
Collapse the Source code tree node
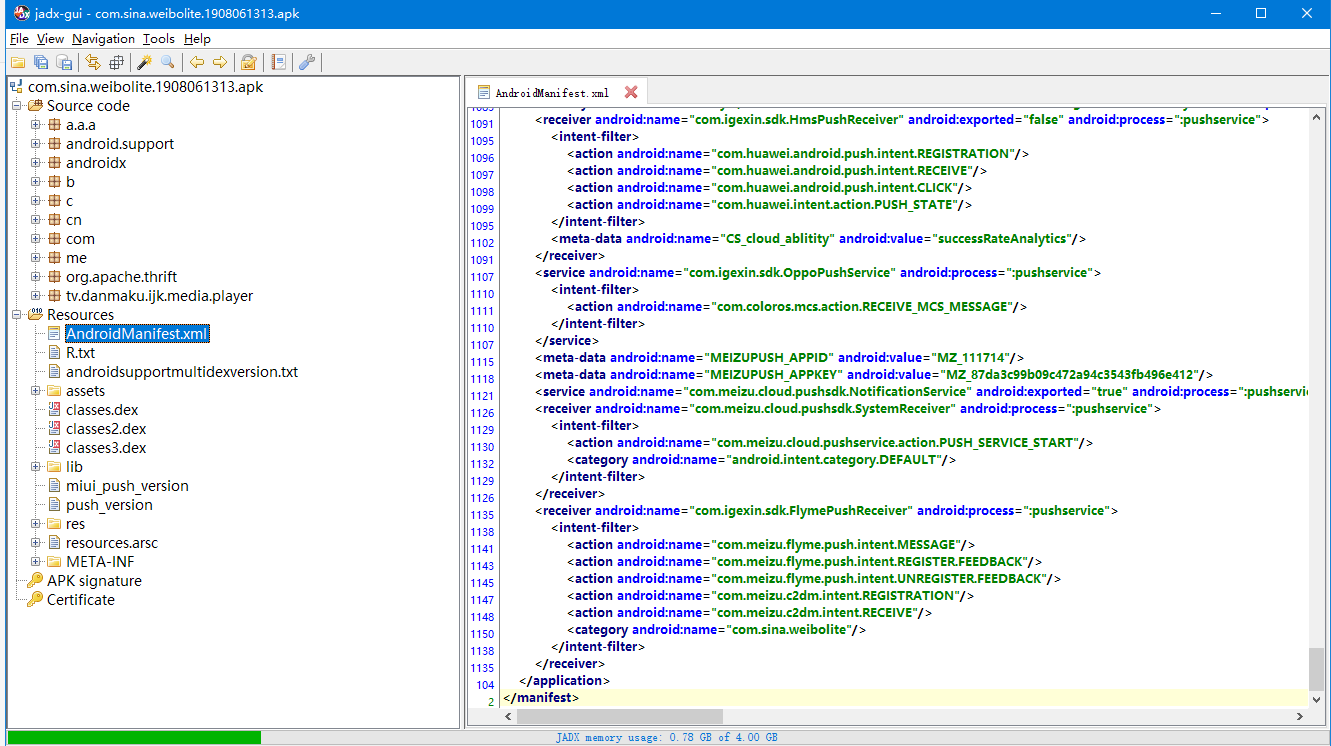pyautogui.click(x=16, y=106)
